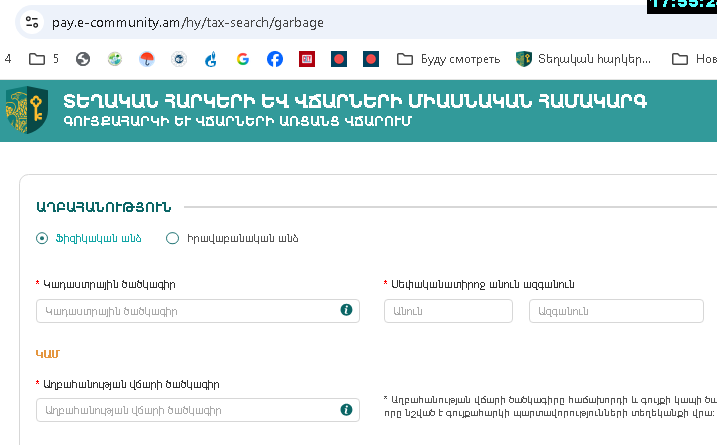The height and width of the screenshot is (445, 717).
Task: Open second red-circle-on-blue bookmark
Action: point(371,59)
